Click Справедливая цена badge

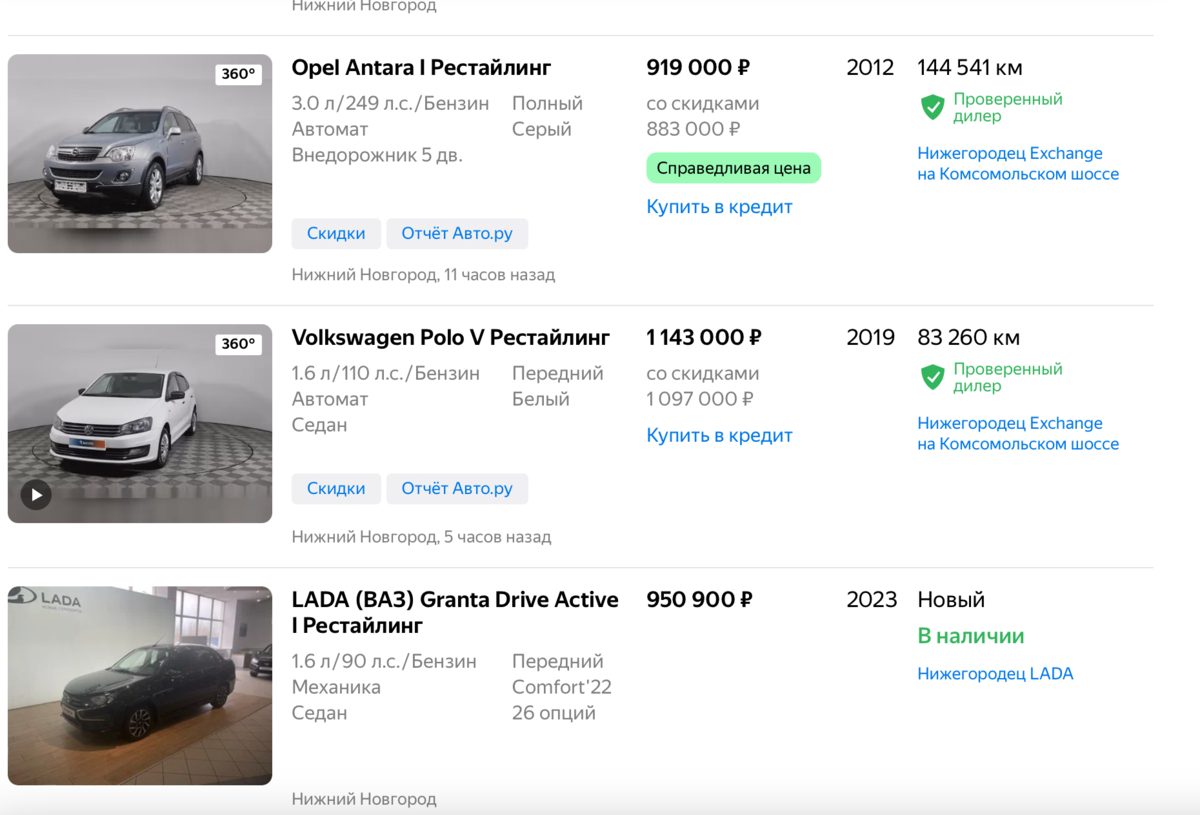click(x=733, y=168)
